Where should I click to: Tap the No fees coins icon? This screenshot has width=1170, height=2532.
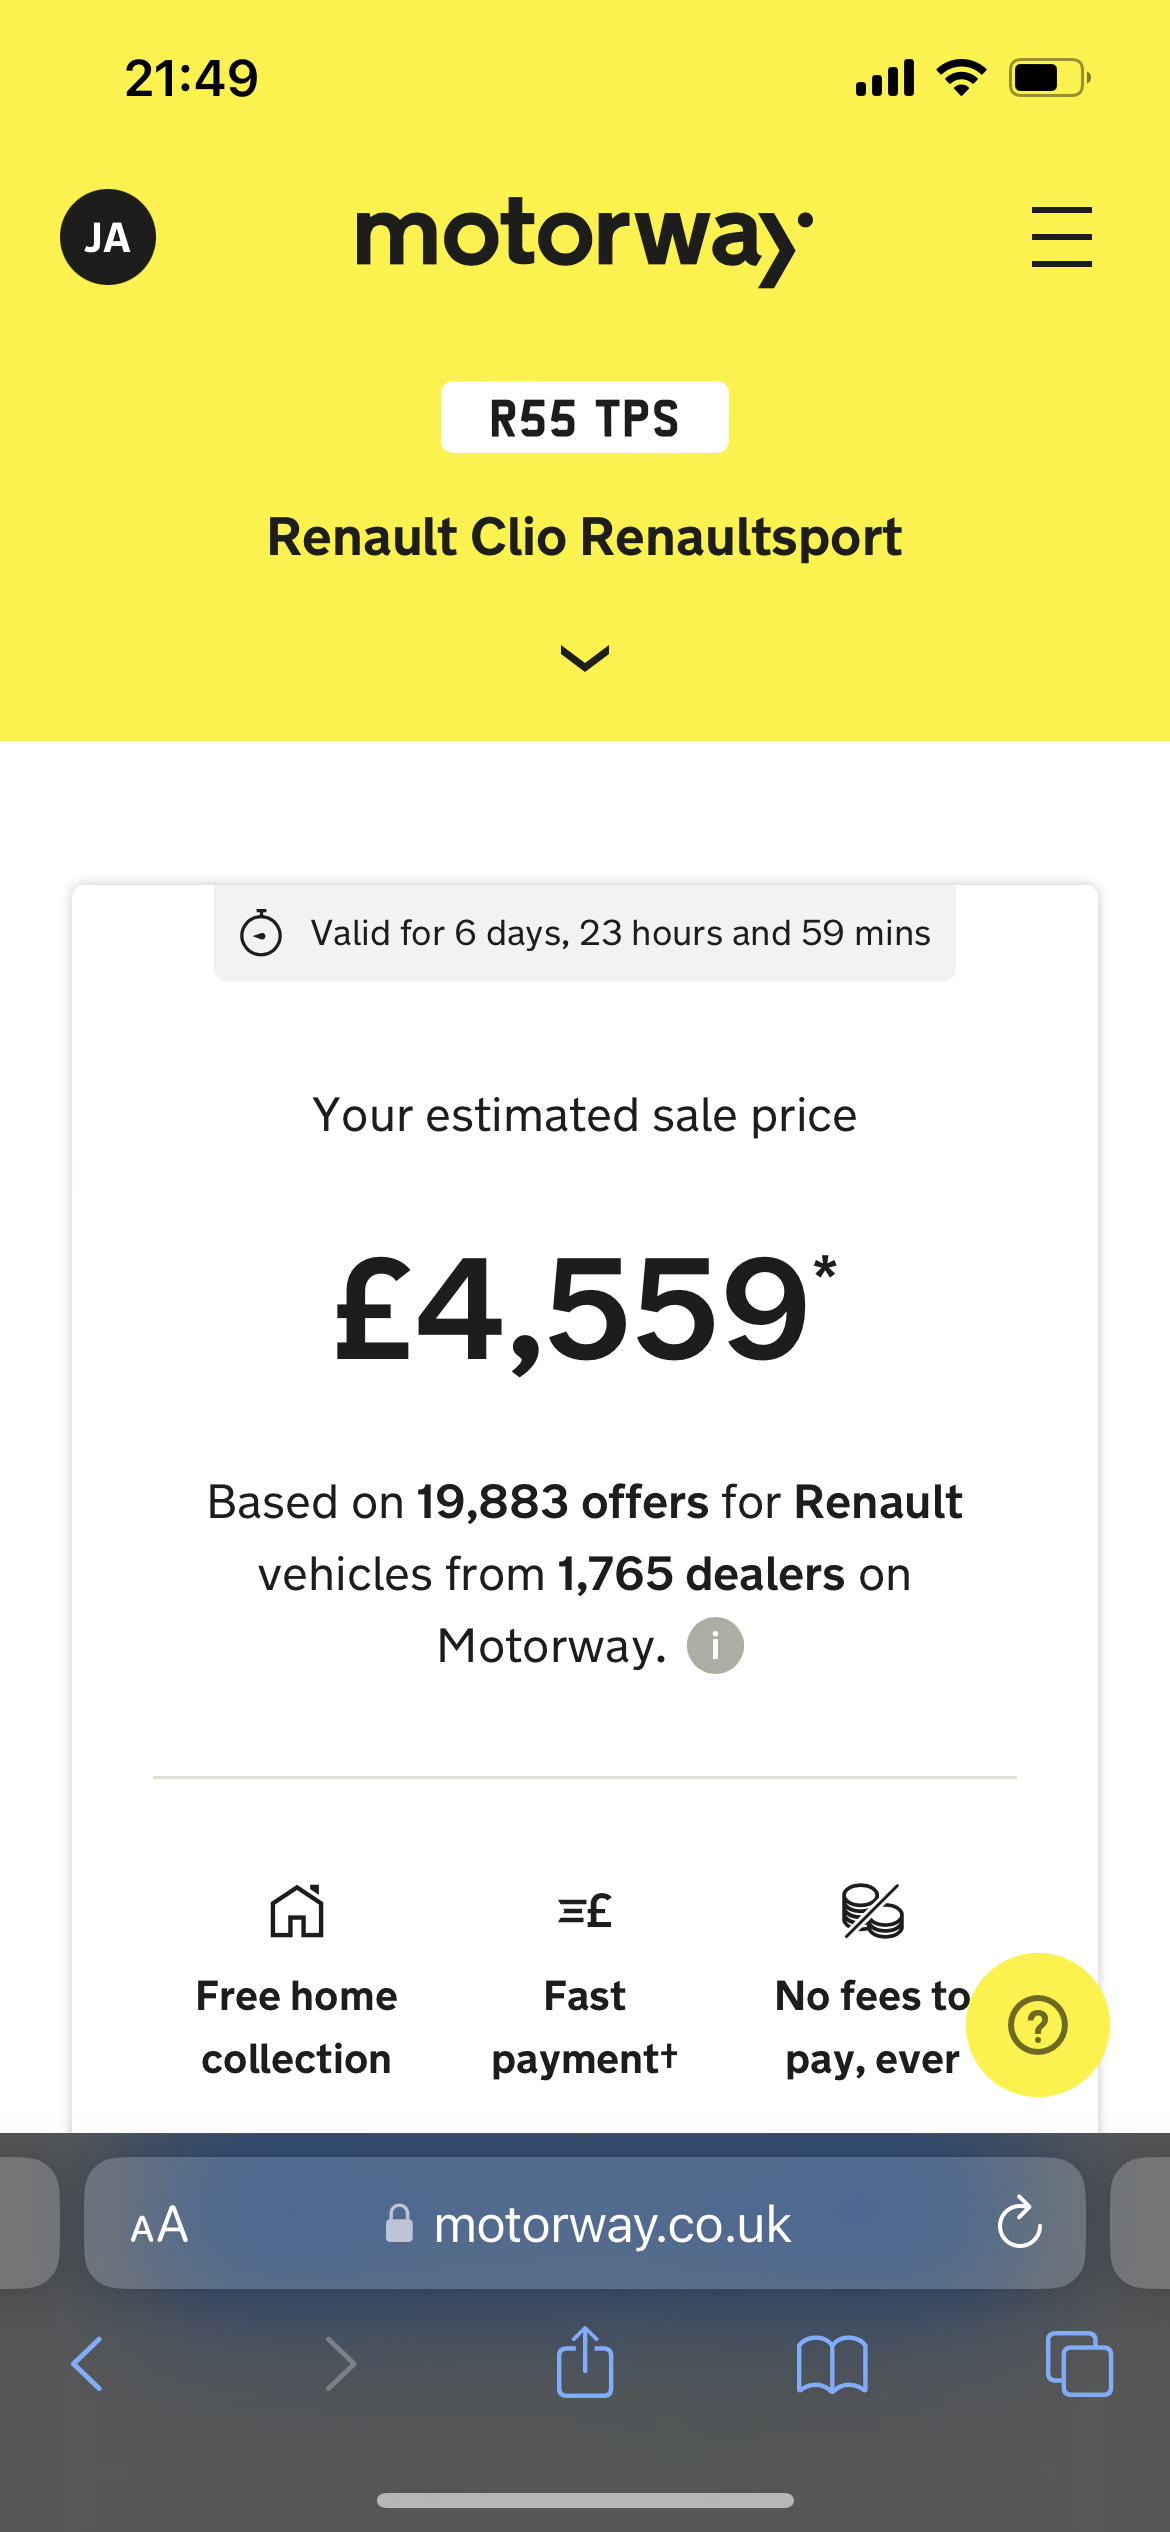click(873, 1911)
